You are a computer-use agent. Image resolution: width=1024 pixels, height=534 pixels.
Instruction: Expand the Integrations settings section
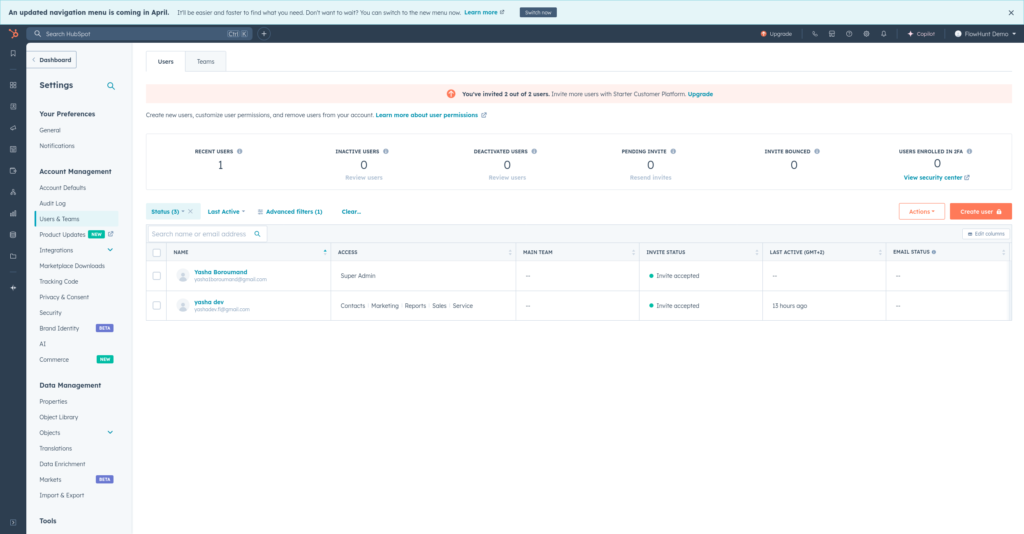click(x=110, y=250)
